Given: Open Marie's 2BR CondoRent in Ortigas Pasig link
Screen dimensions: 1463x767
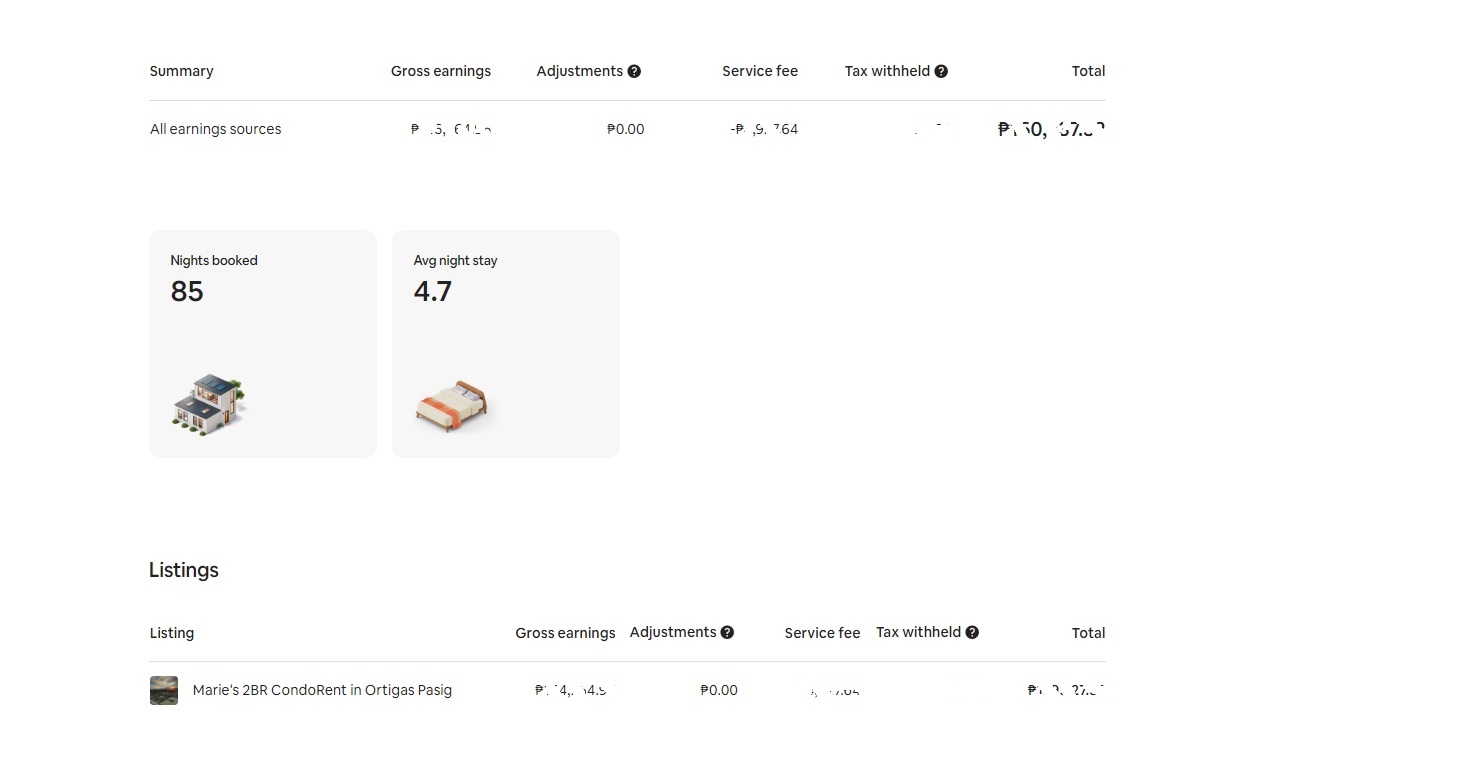Looking at the screenshot, I should pyautogui.click(x=322, y=690).
